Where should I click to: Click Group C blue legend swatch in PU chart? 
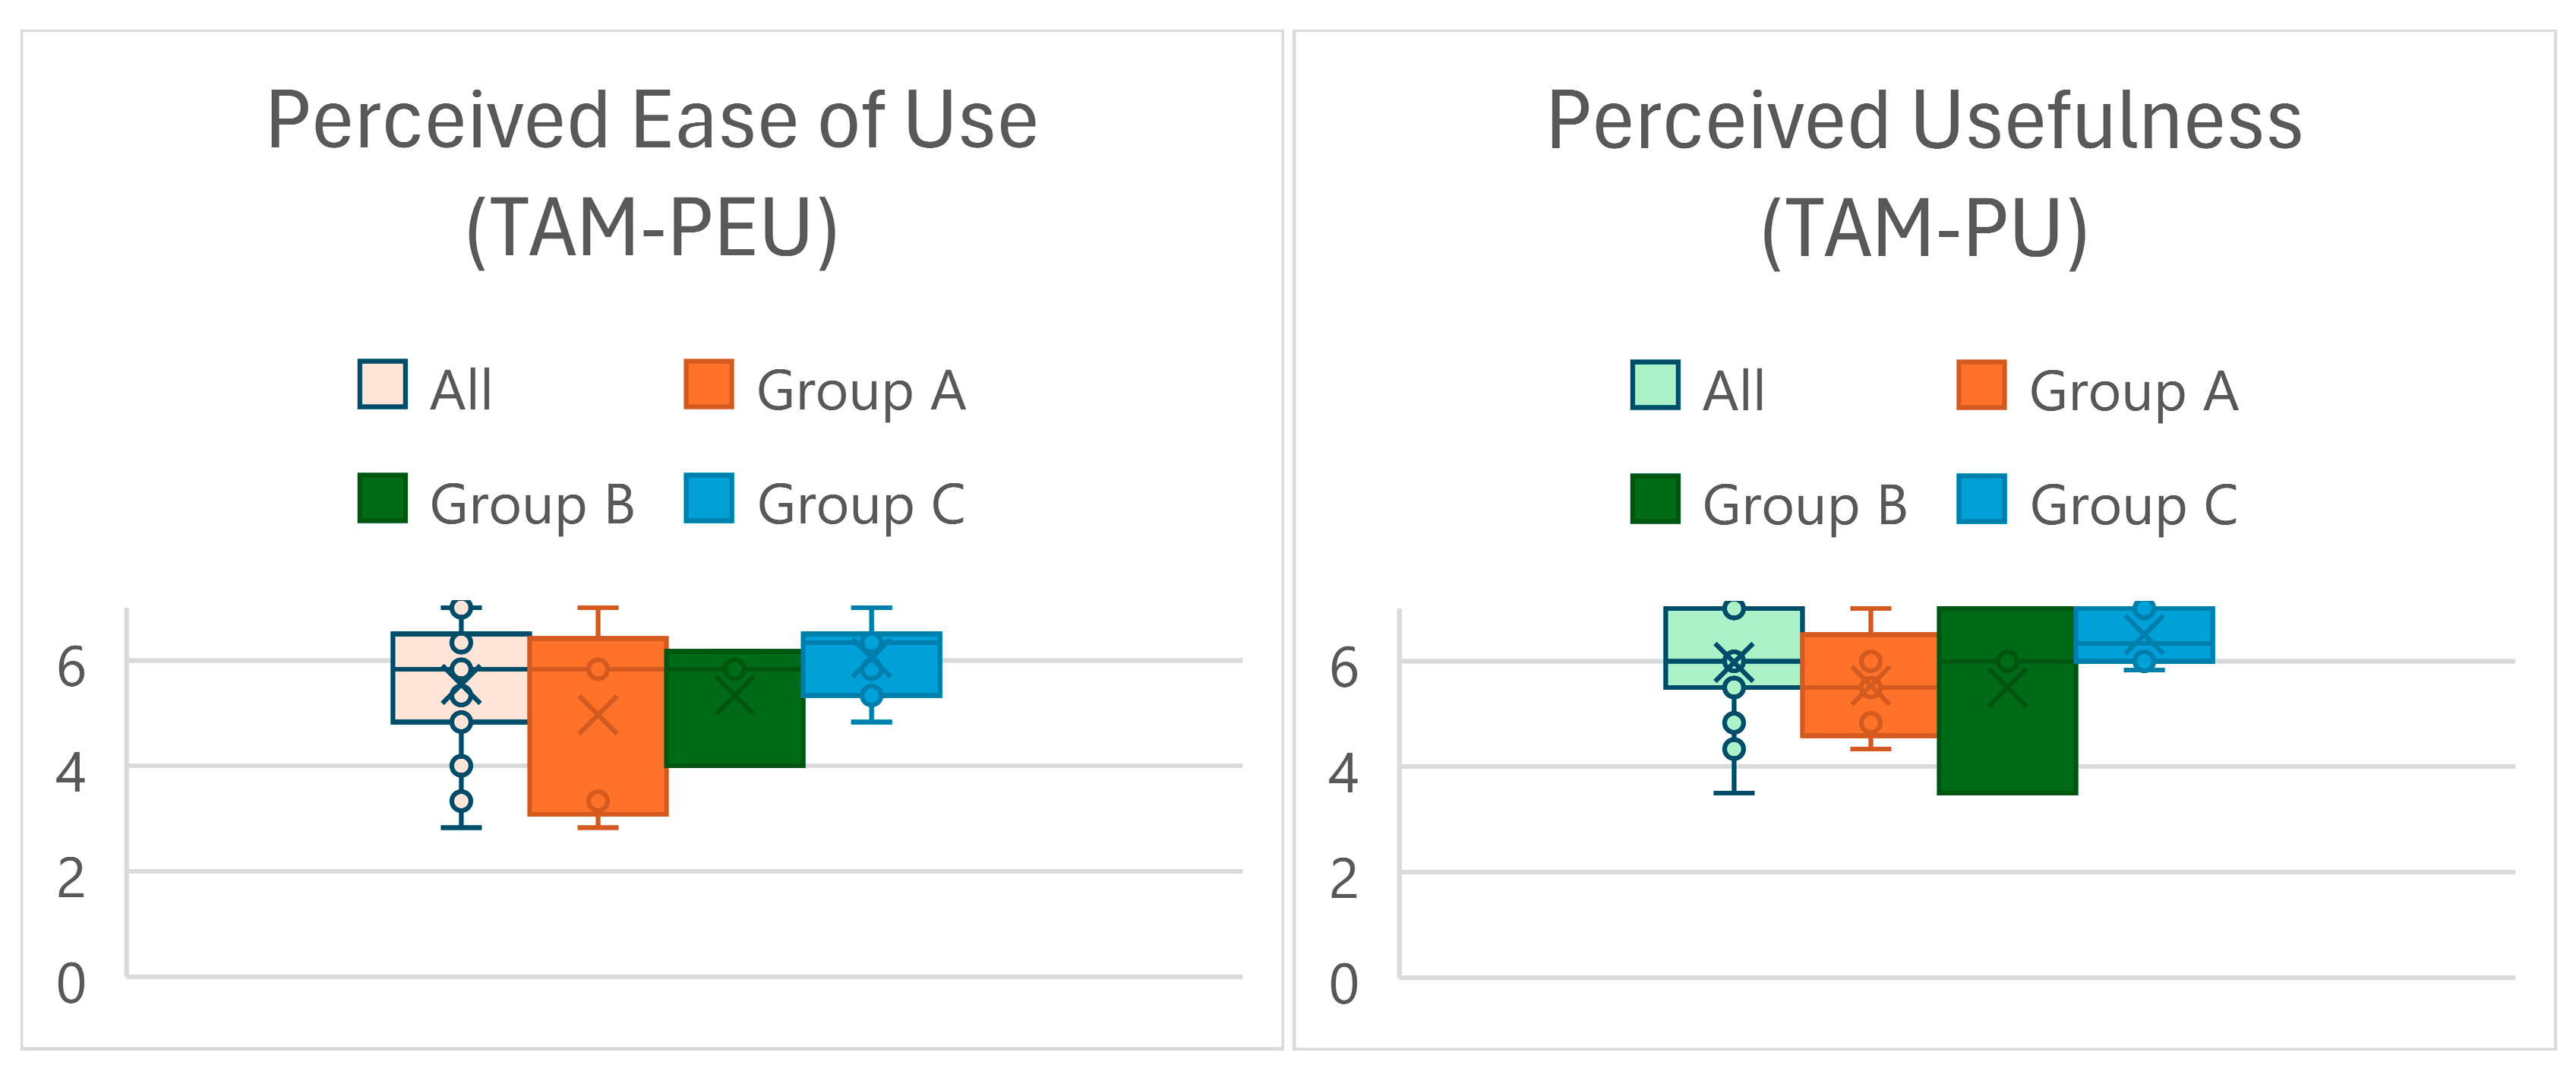pyautogui.click(x=1982, y=499)
